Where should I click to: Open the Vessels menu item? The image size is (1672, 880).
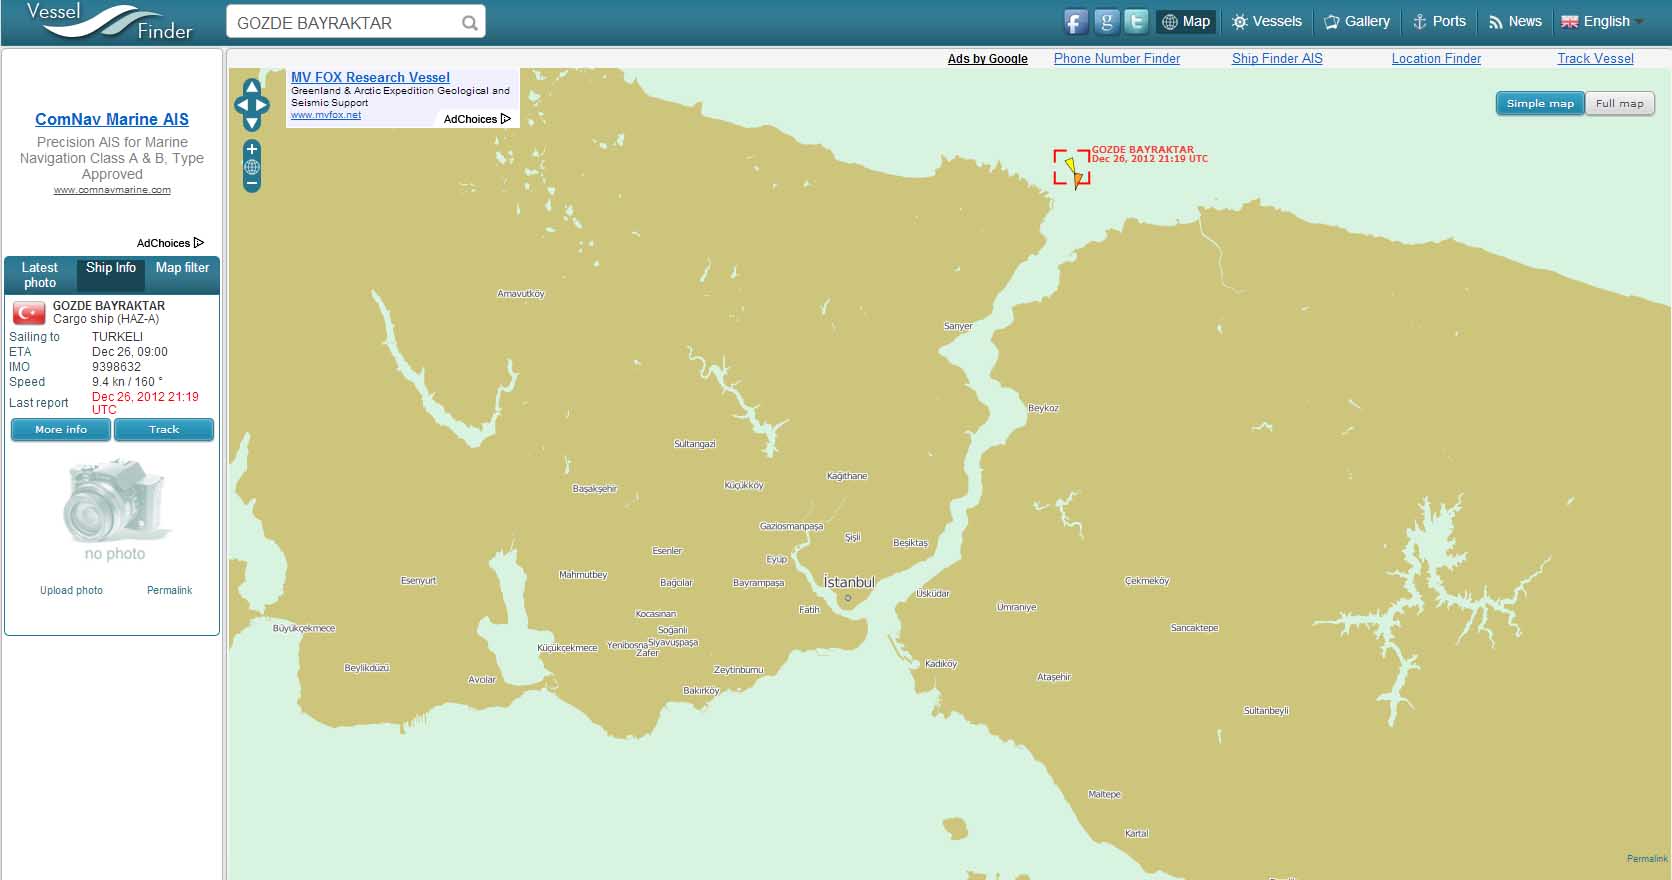(x=1267, y=22)
